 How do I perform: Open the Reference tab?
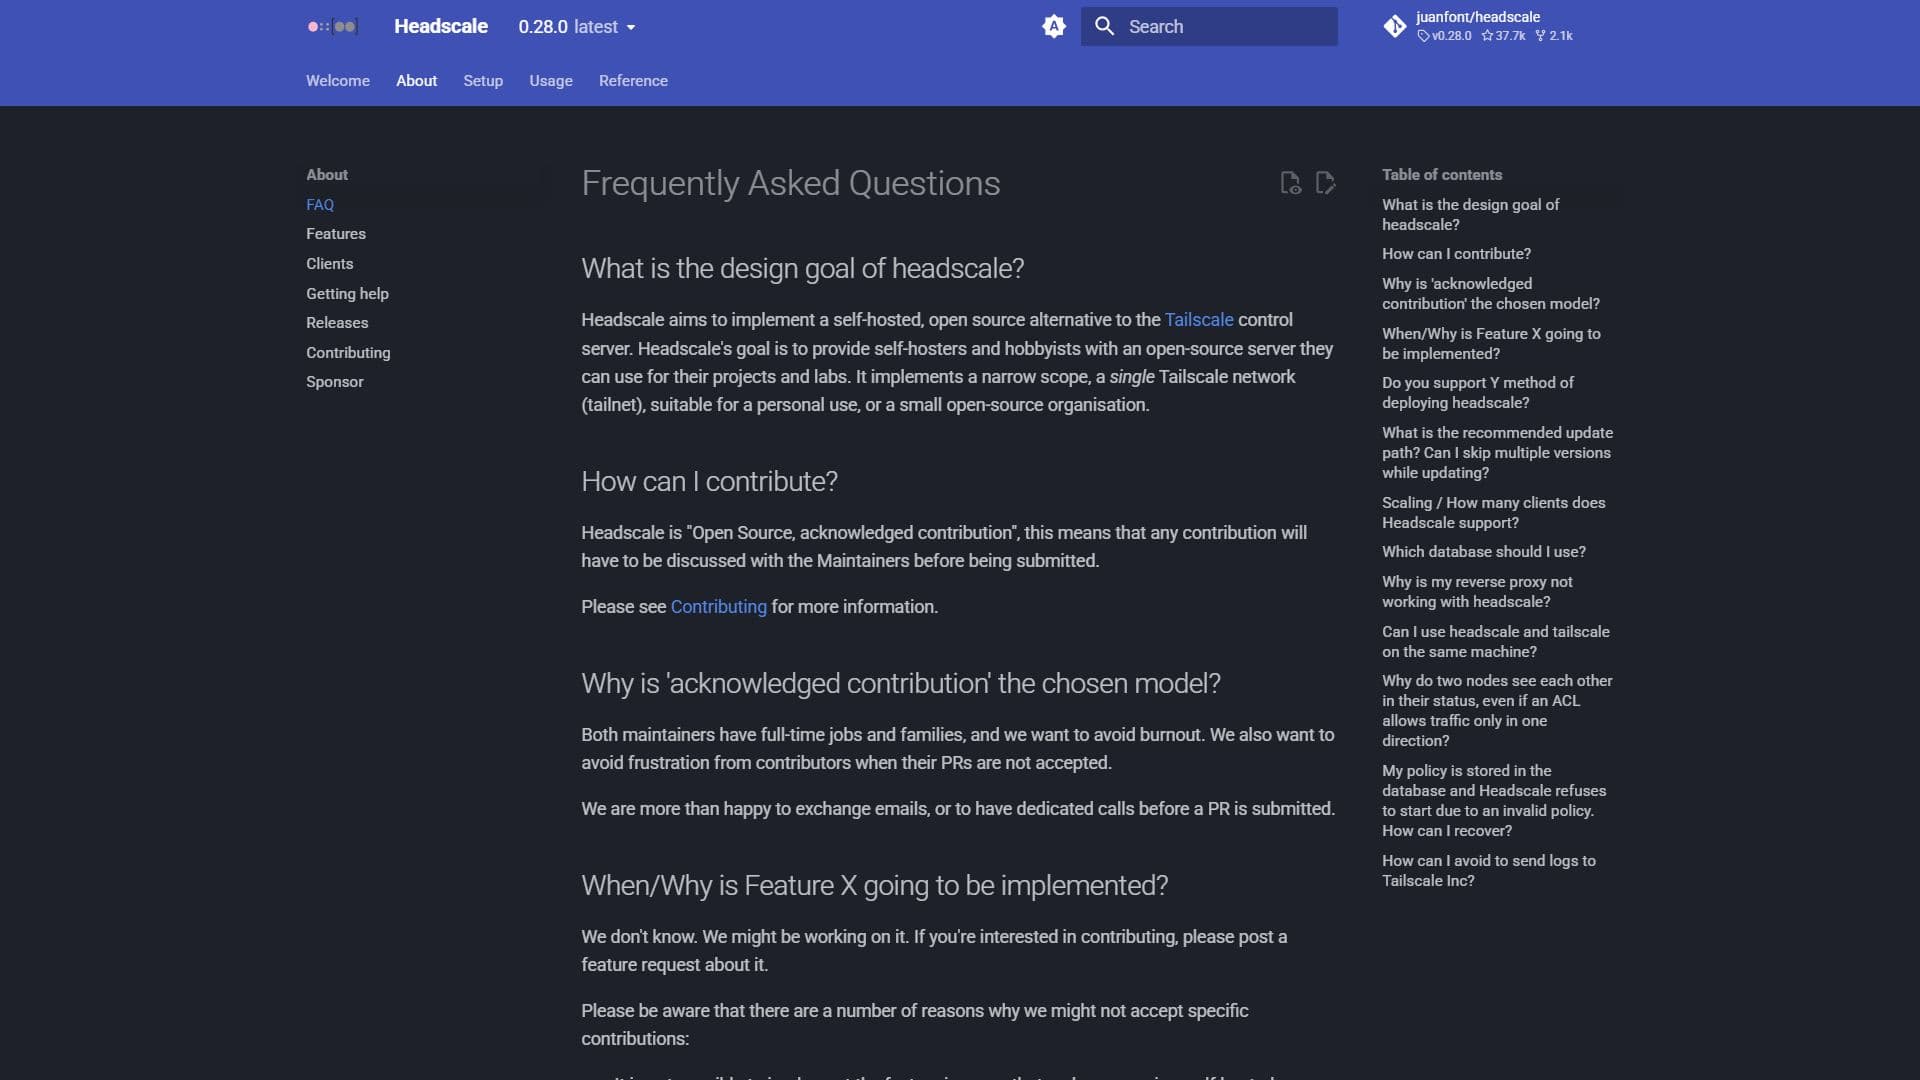[x=633, y=81]
